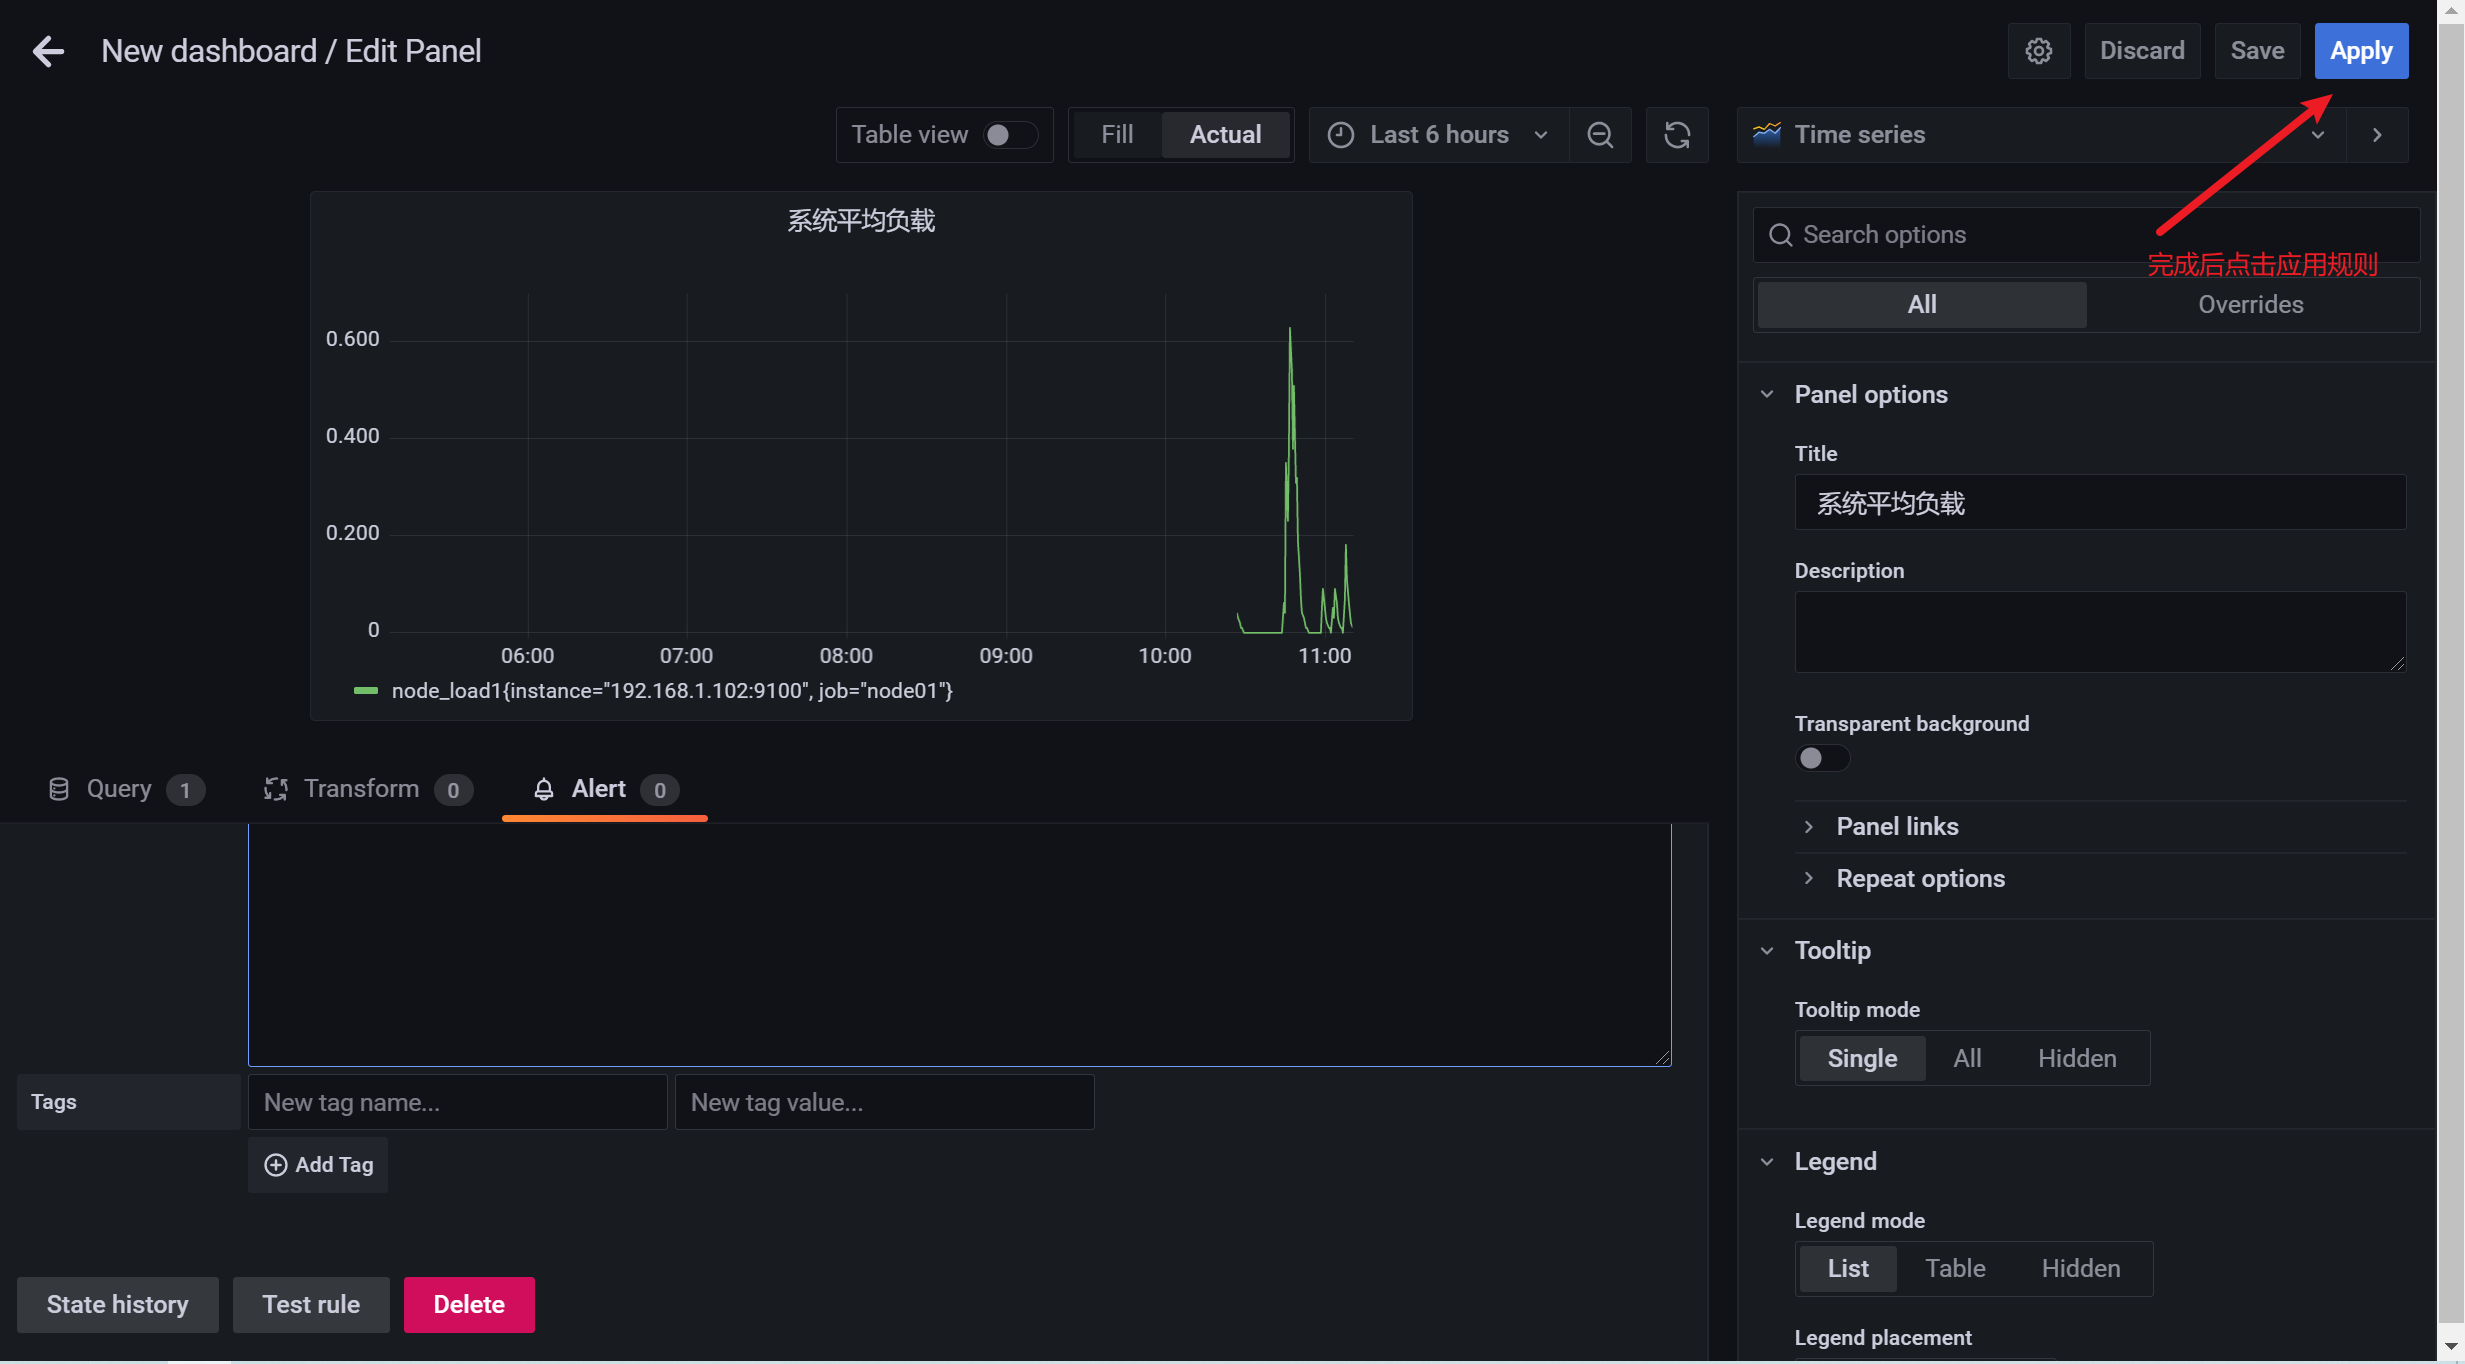Collapse options pane with right chevron
Image resolution: width=2465 pixels, height=1364 pixels.
(x=2377, y=135)
